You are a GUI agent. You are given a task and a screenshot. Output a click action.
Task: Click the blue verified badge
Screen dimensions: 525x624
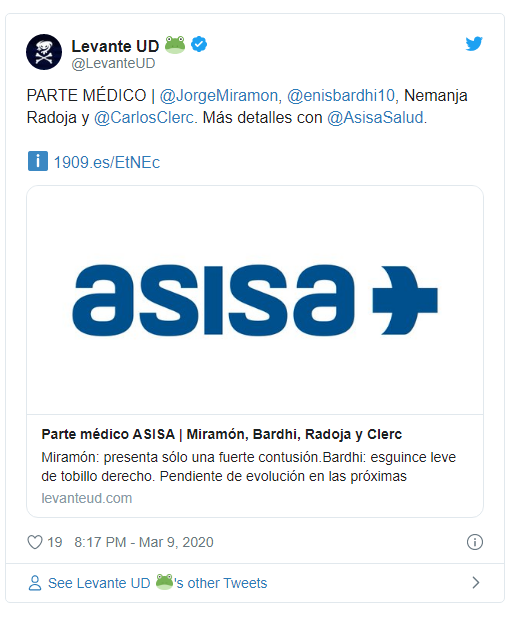199,44
